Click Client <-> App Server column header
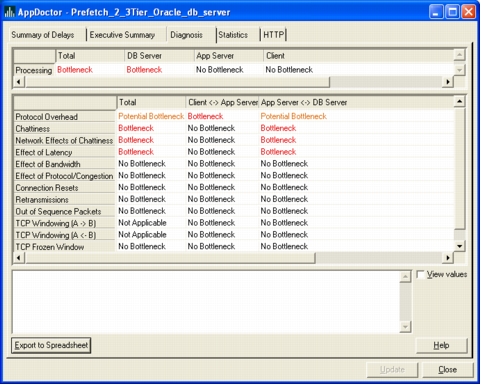The image size is (482, 385). [x=222, y=102]
